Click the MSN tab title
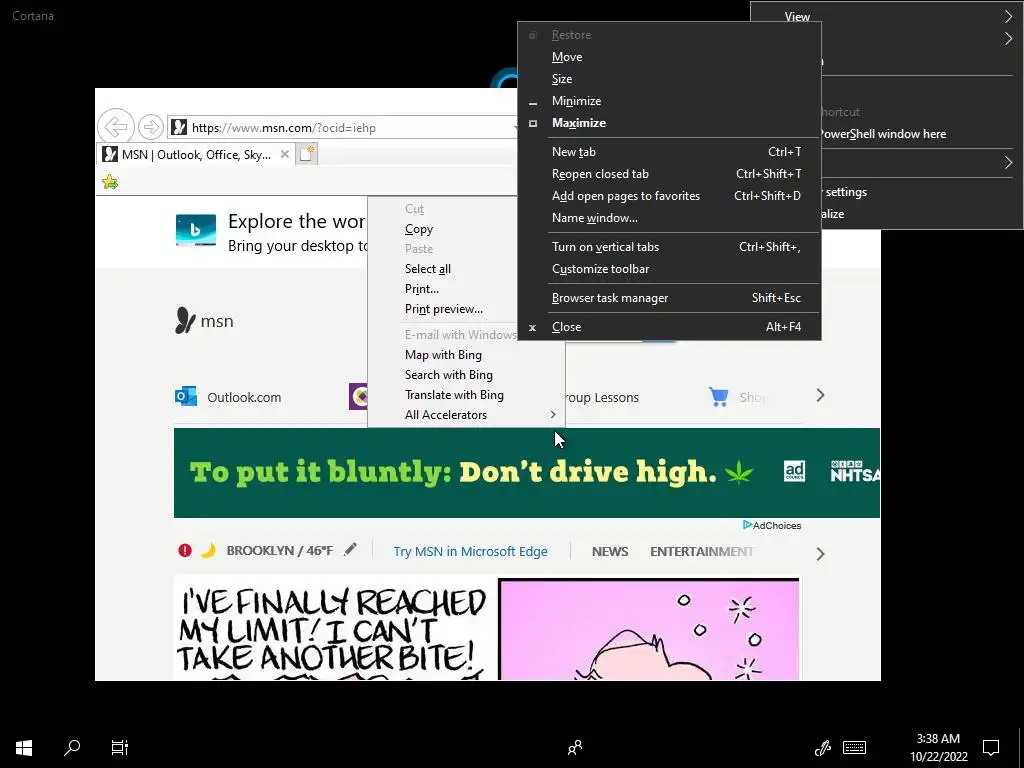 (196, 155)
